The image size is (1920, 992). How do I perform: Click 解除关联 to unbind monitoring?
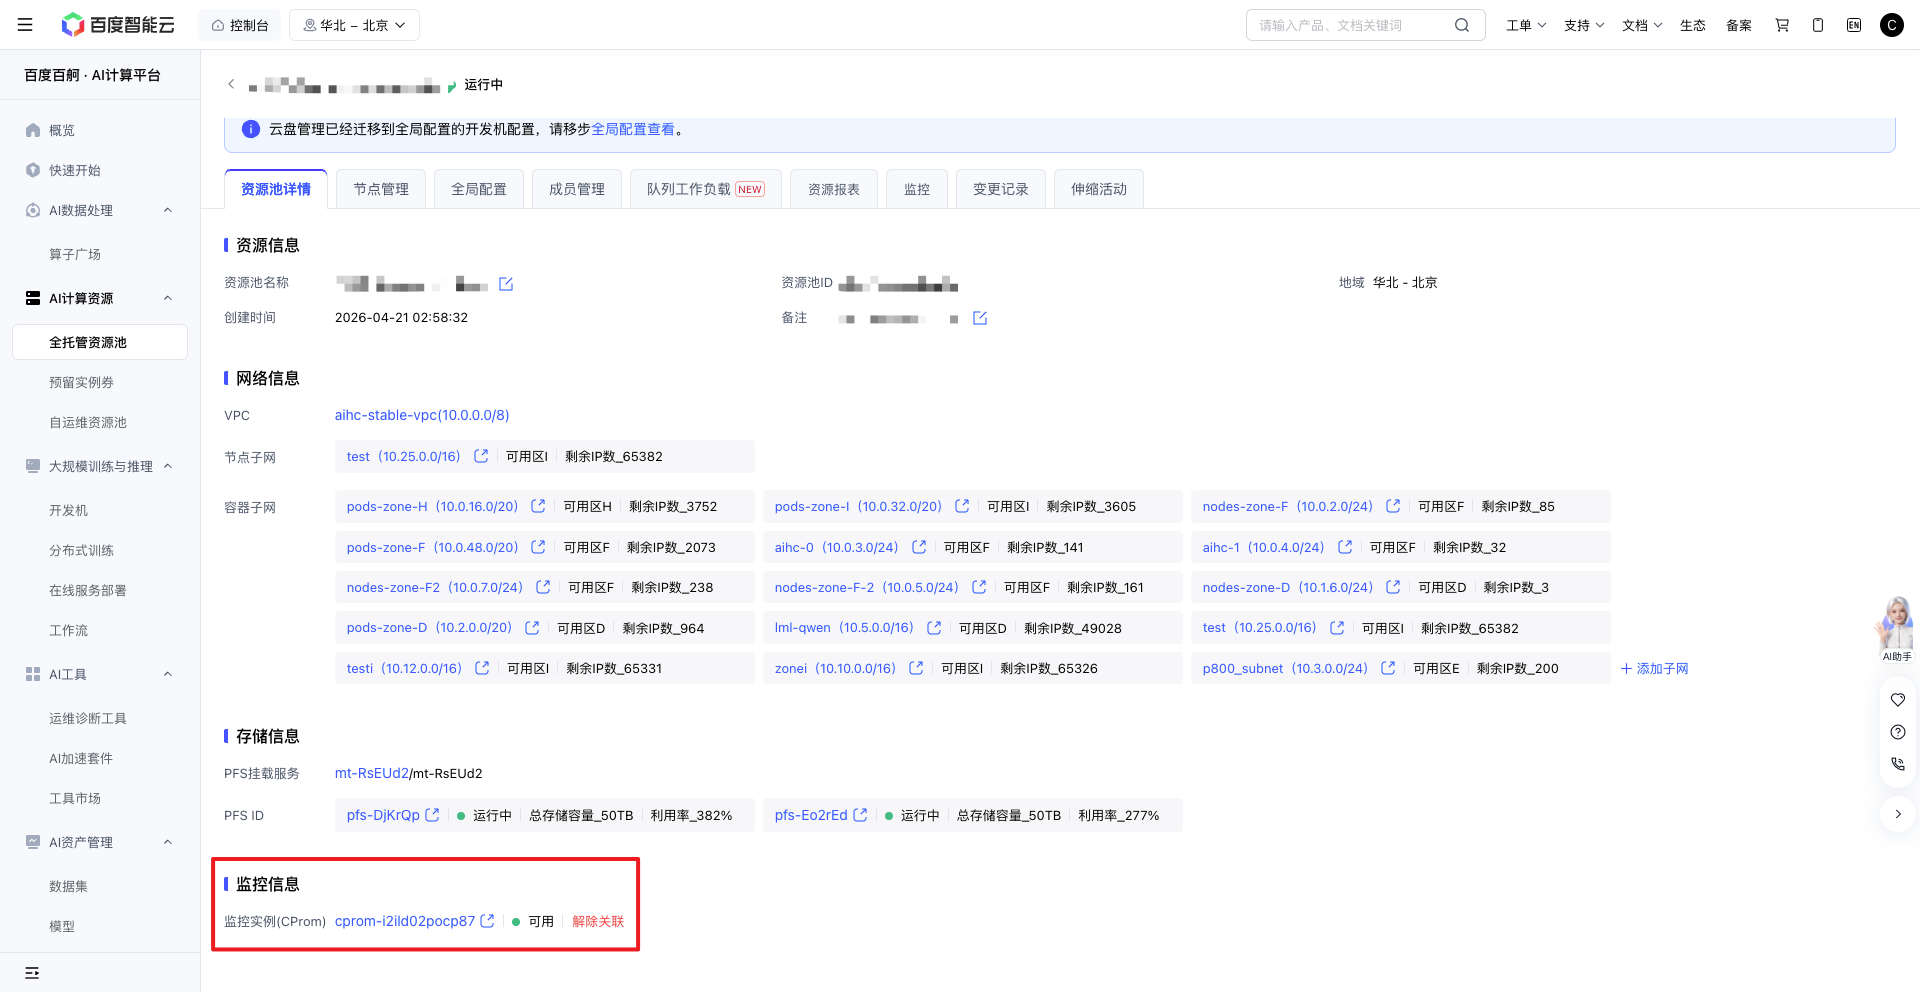coord(598,921)
